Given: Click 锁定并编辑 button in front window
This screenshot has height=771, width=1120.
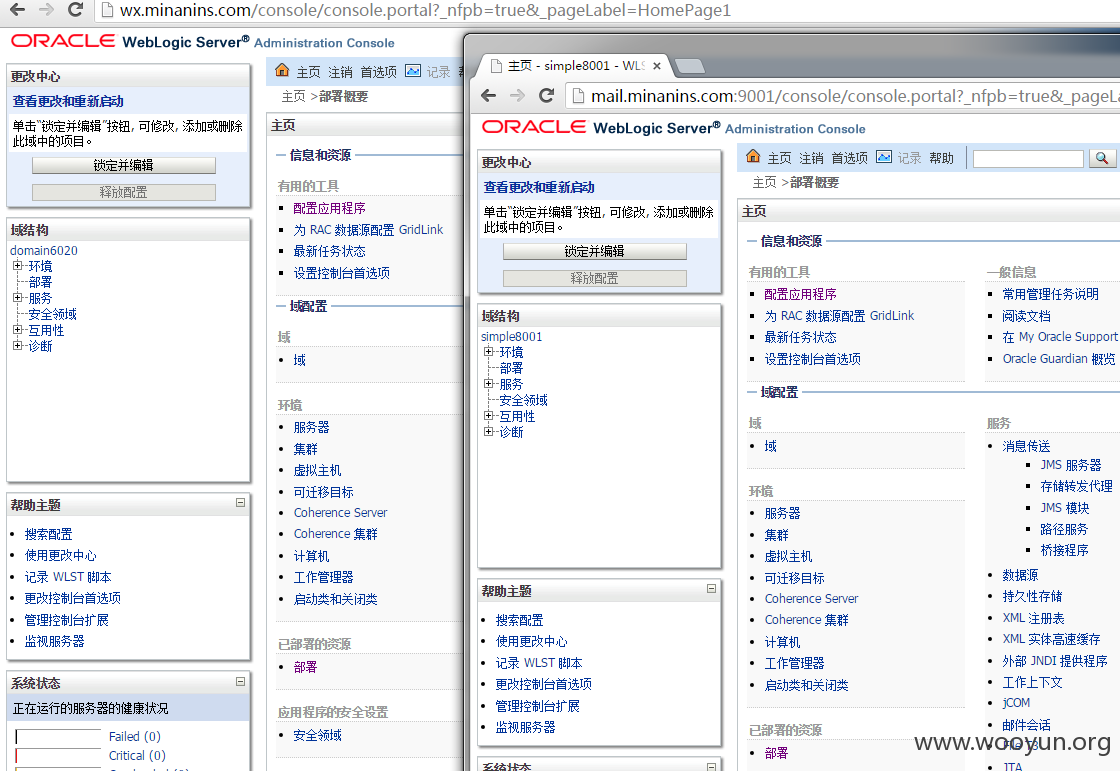Looking at the screenshot, I should click(x=594, y=252).
